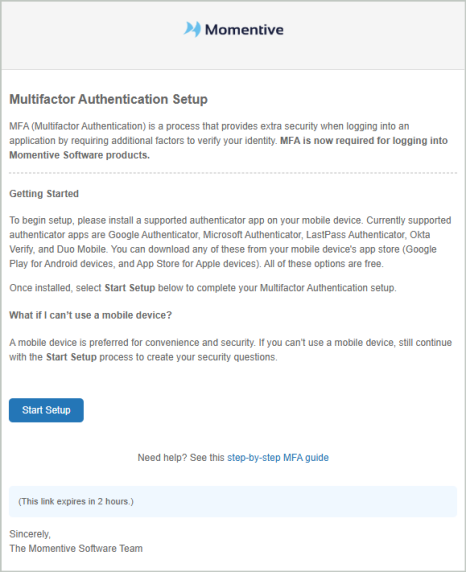Click bold Start Setup text after "Once installed, select"
The height and width of the screenshot is (572, 466).
point(130,288)
